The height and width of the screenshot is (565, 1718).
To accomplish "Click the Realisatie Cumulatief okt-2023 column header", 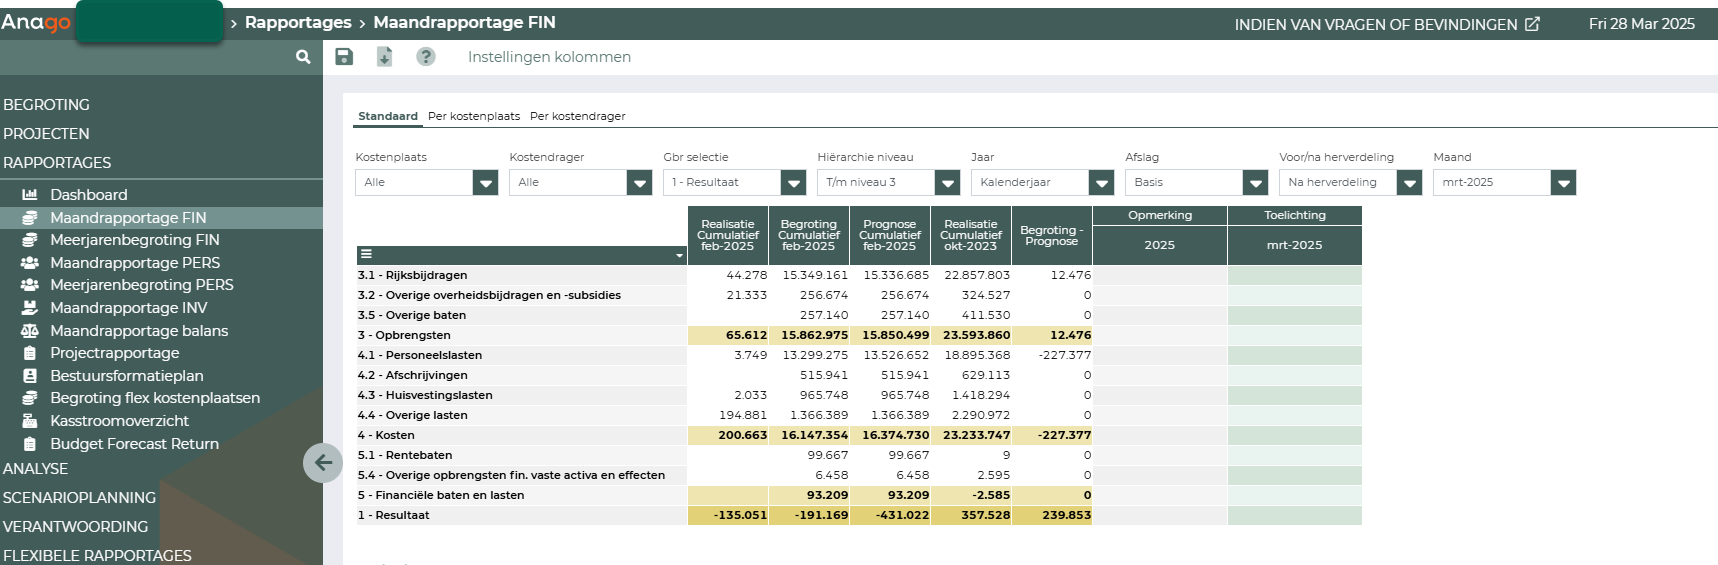I will (x=971, y=236).
